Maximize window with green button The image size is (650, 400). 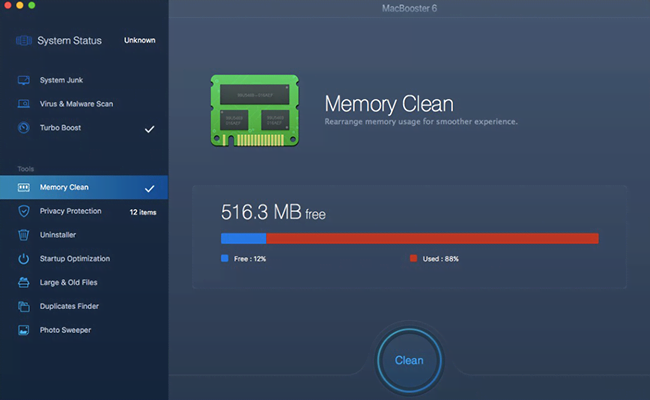coord(32,5)
